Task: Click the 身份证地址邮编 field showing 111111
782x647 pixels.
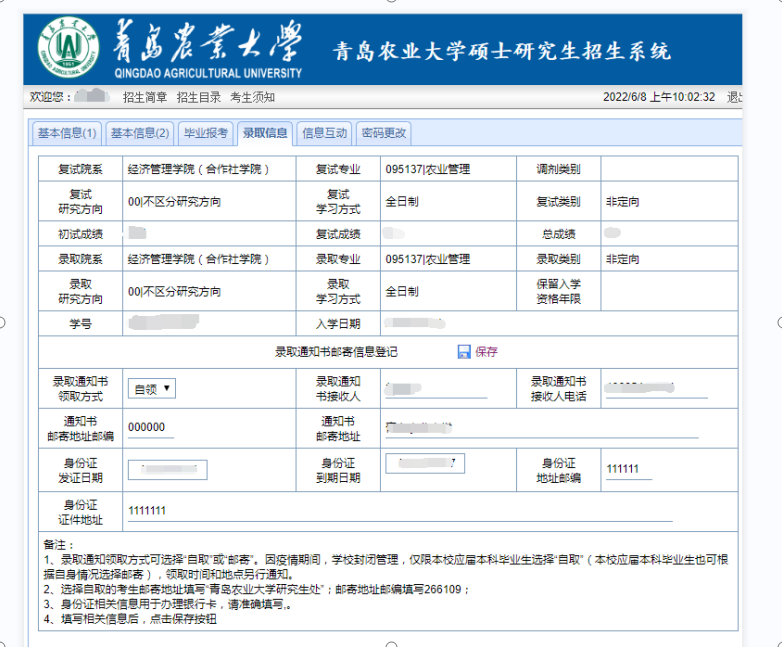Action: coord(628,470)
